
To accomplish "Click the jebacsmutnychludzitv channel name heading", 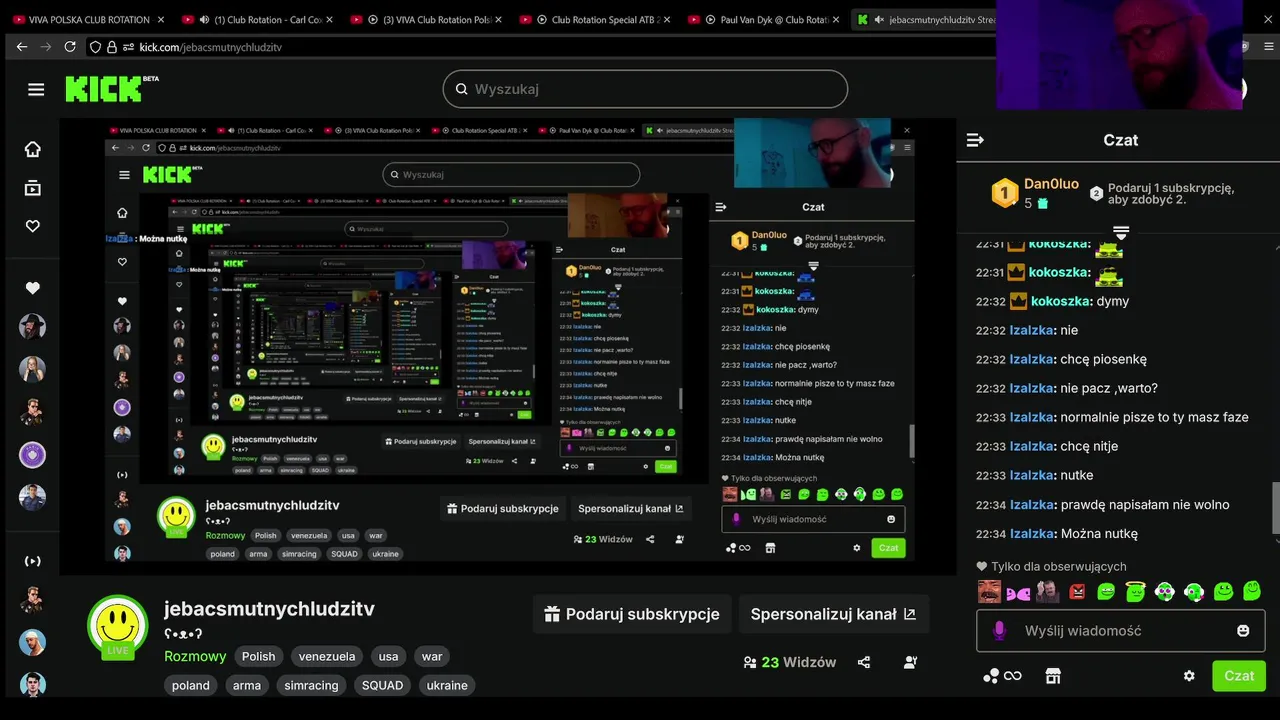I will point(269,609).
